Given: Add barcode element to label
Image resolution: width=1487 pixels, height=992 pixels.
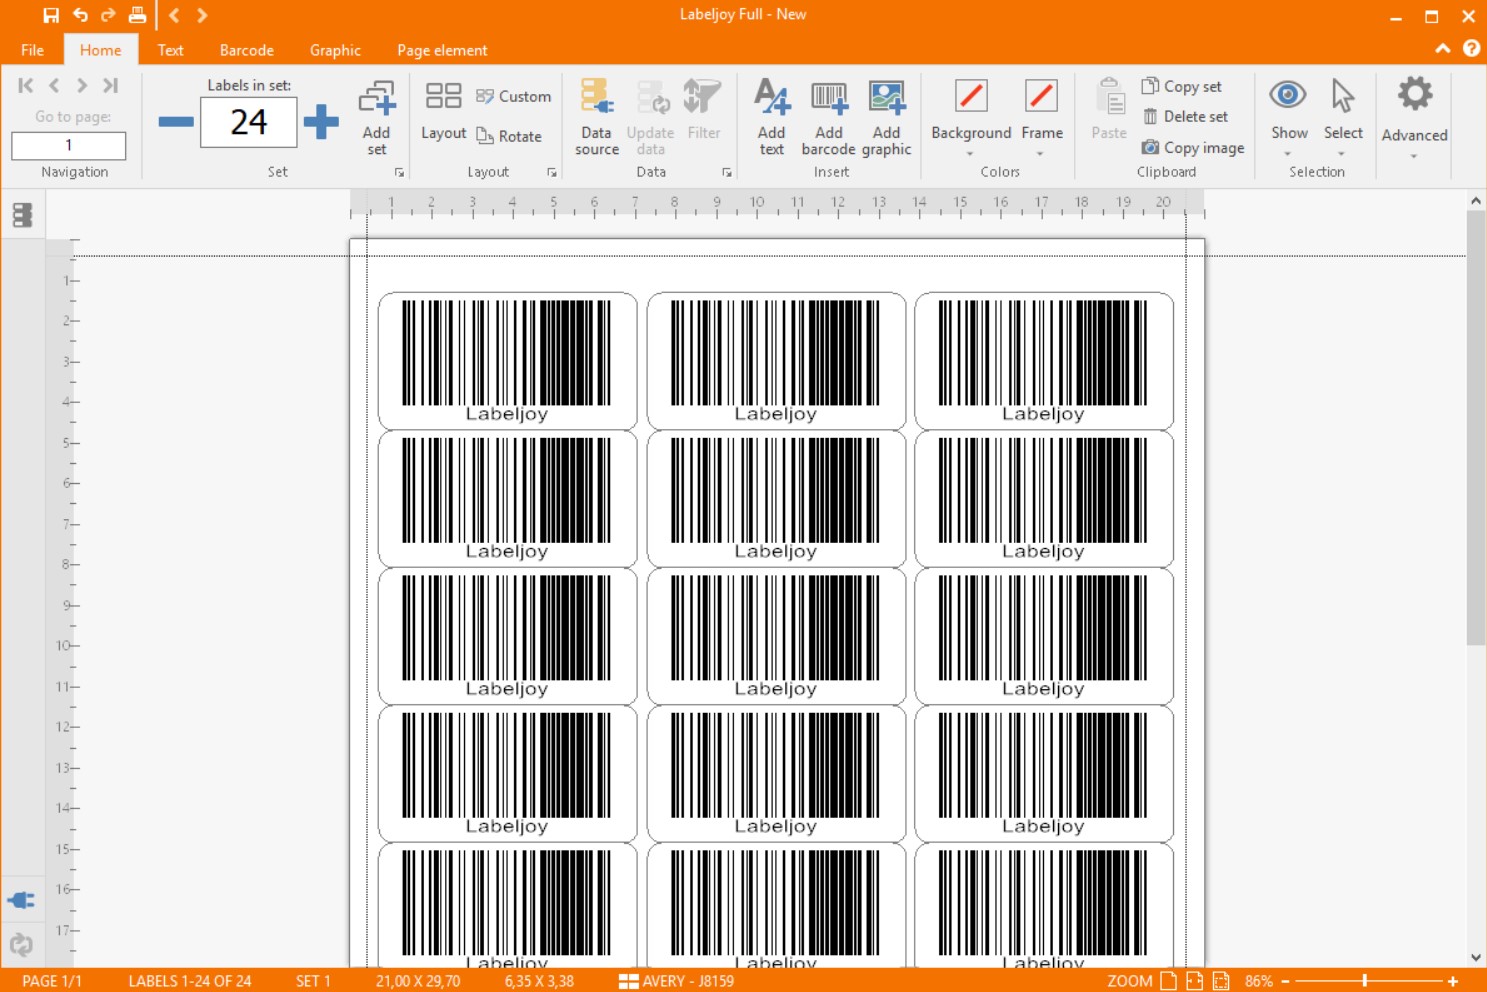Looking at the screenshot, I should (828, 118).
